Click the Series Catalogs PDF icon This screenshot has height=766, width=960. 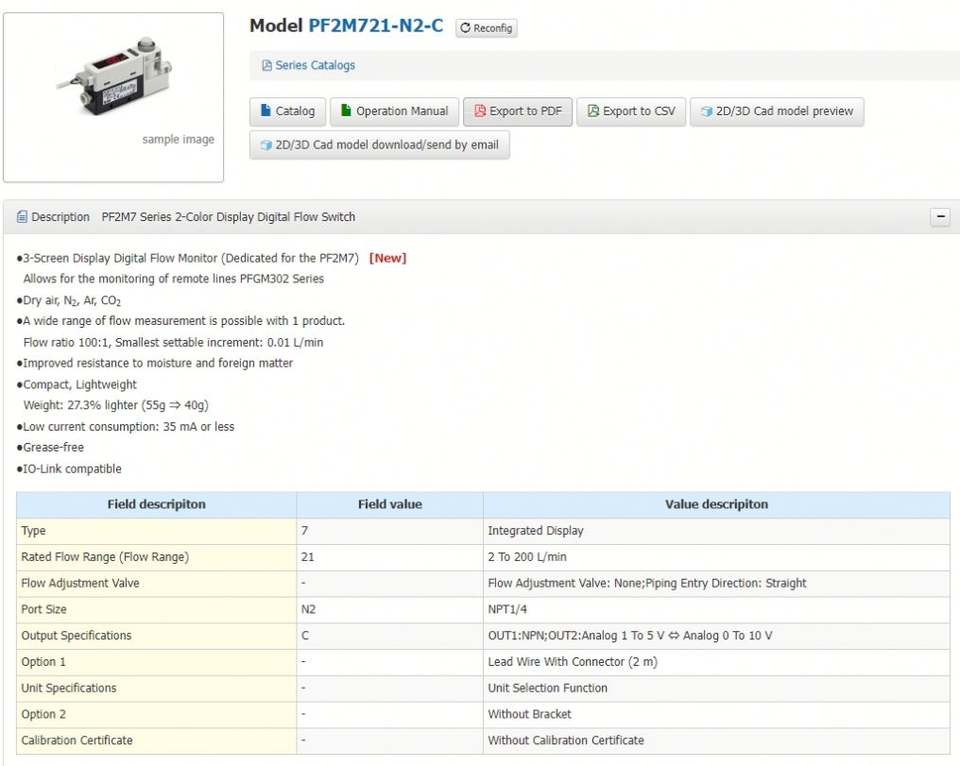267,66
